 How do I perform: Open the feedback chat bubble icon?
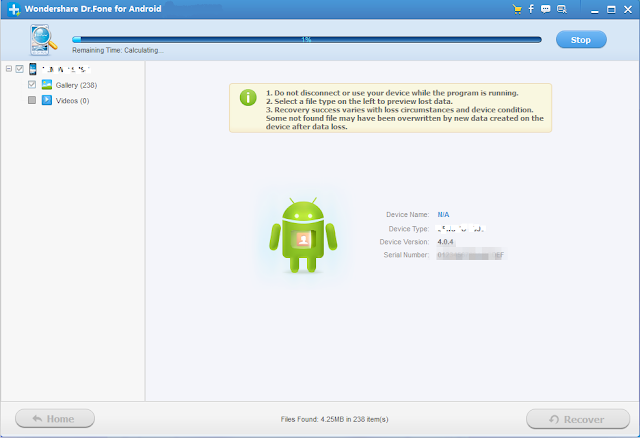click(545, 9)
